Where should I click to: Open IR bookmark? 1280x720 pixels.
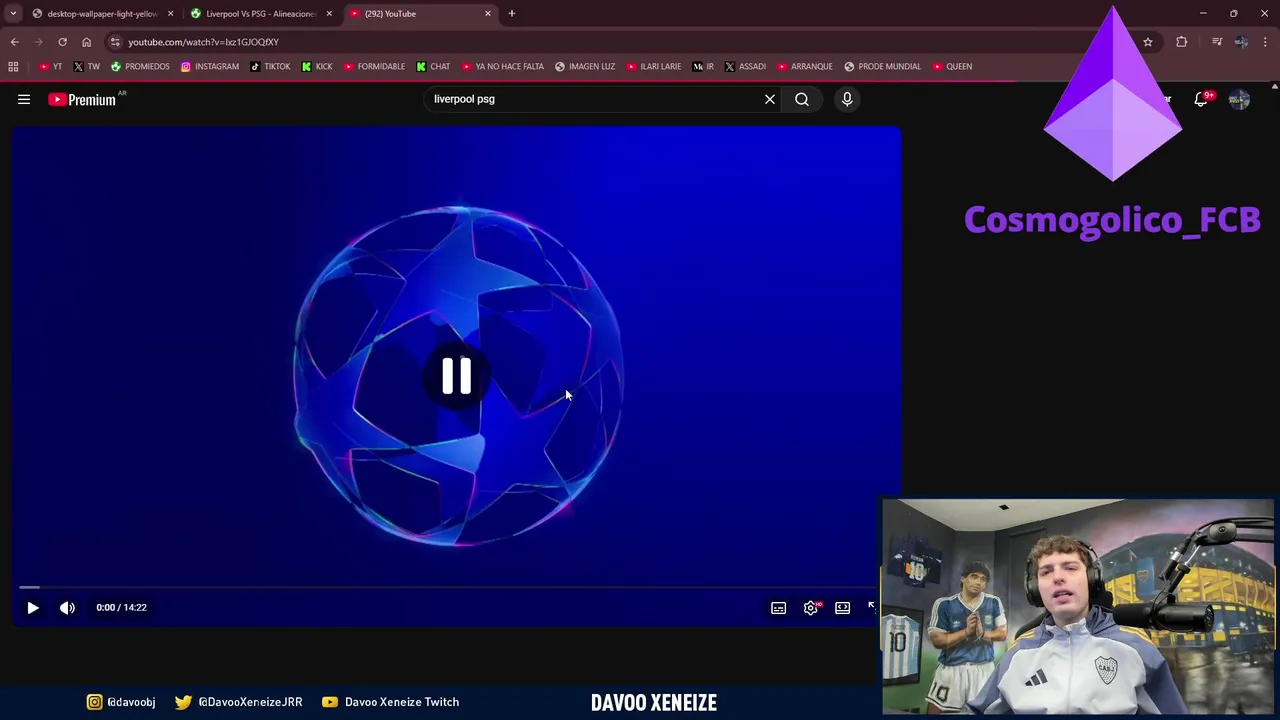[x=704, y=66]
